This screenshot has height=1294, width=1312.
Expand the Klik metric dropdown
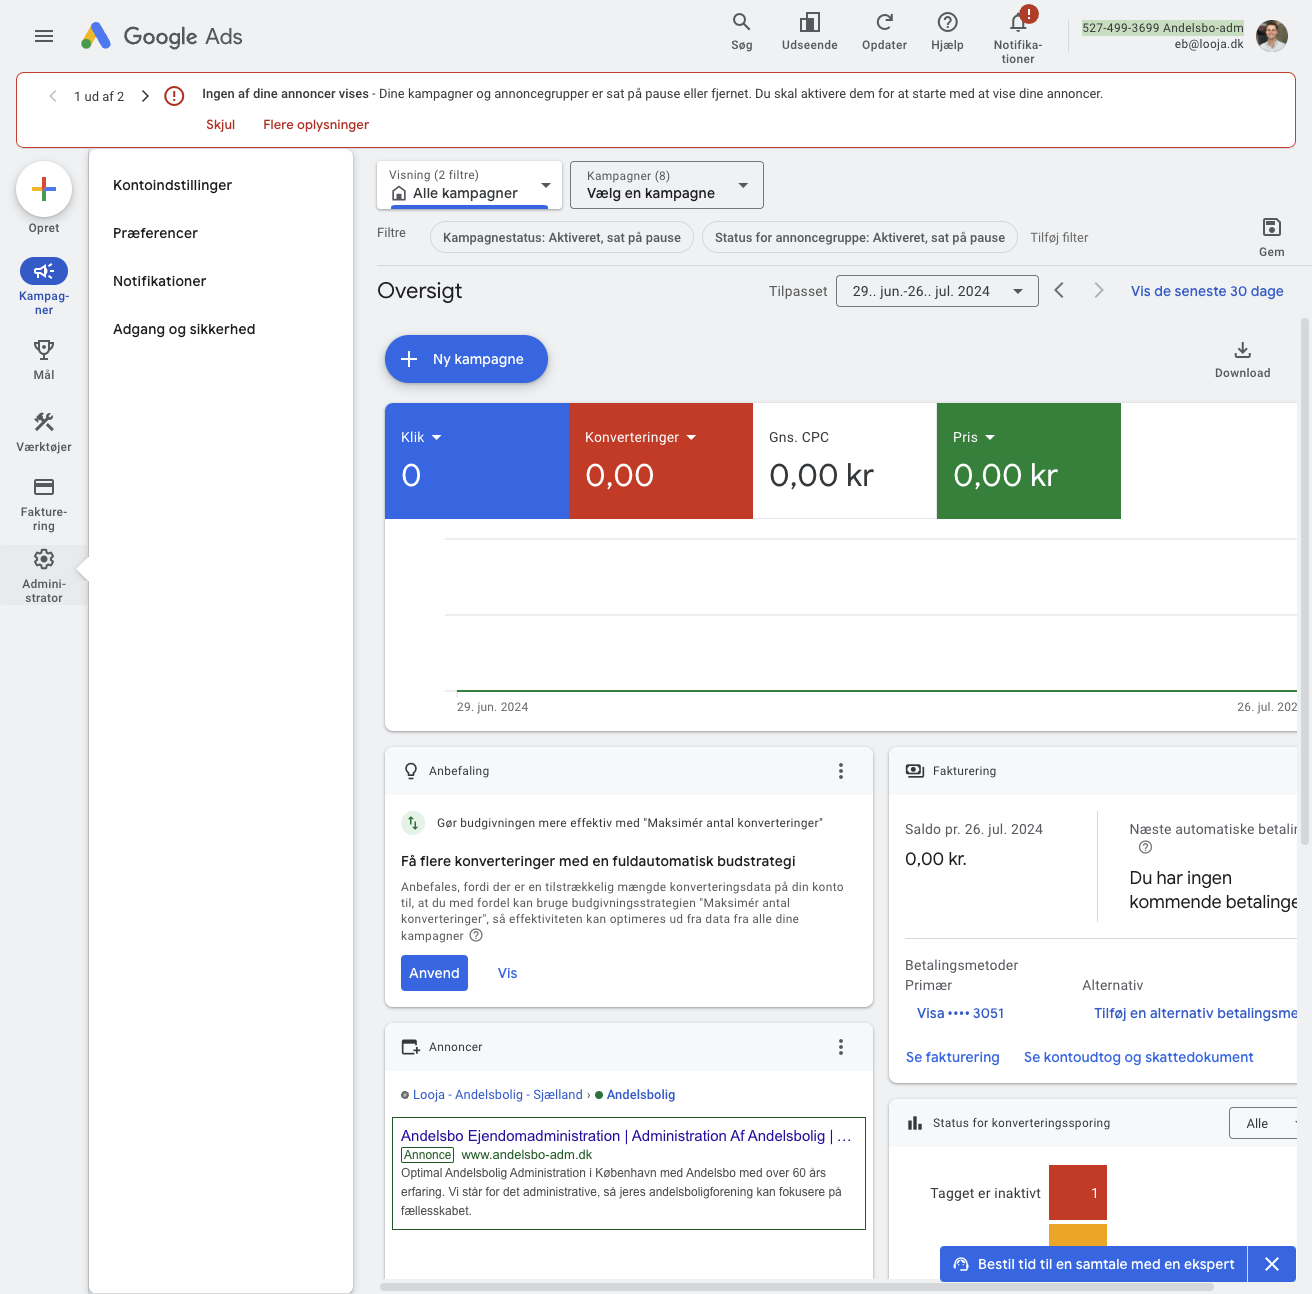tap(421, 437)
